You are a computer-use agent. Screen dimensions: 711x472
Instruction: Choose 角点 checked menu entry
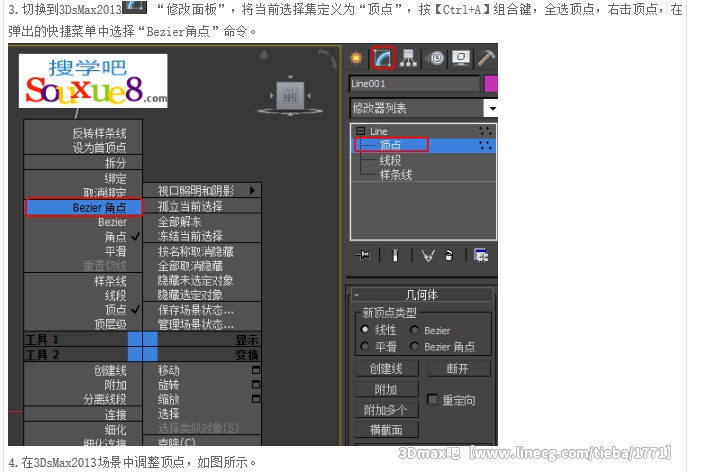(x=116, y=237)
